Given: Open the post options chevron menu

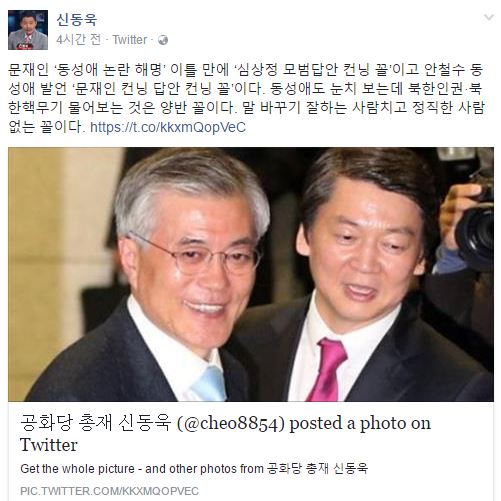Looking at the screenshot, I should pyautogui.click(x=489, y=17).
